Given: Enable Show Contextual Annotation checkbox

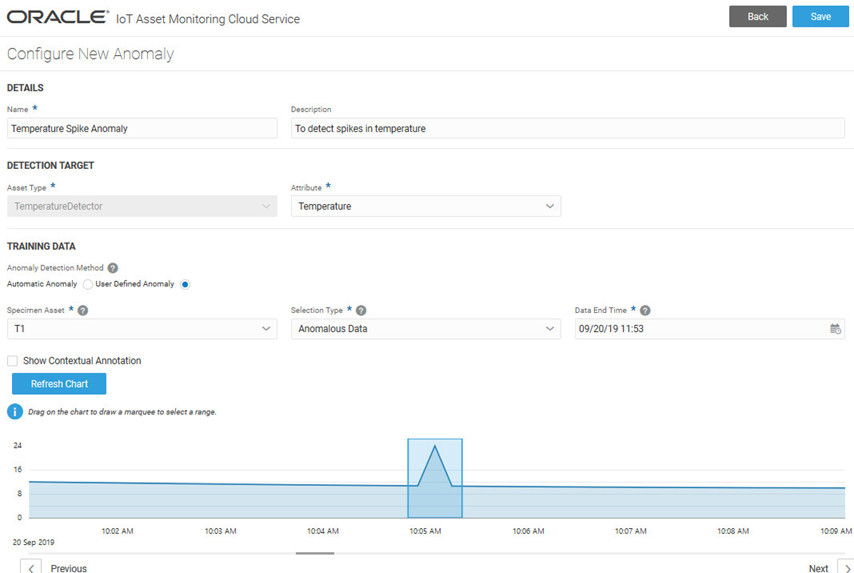Looking at the screenshot, I should click(x=12, y=361).
